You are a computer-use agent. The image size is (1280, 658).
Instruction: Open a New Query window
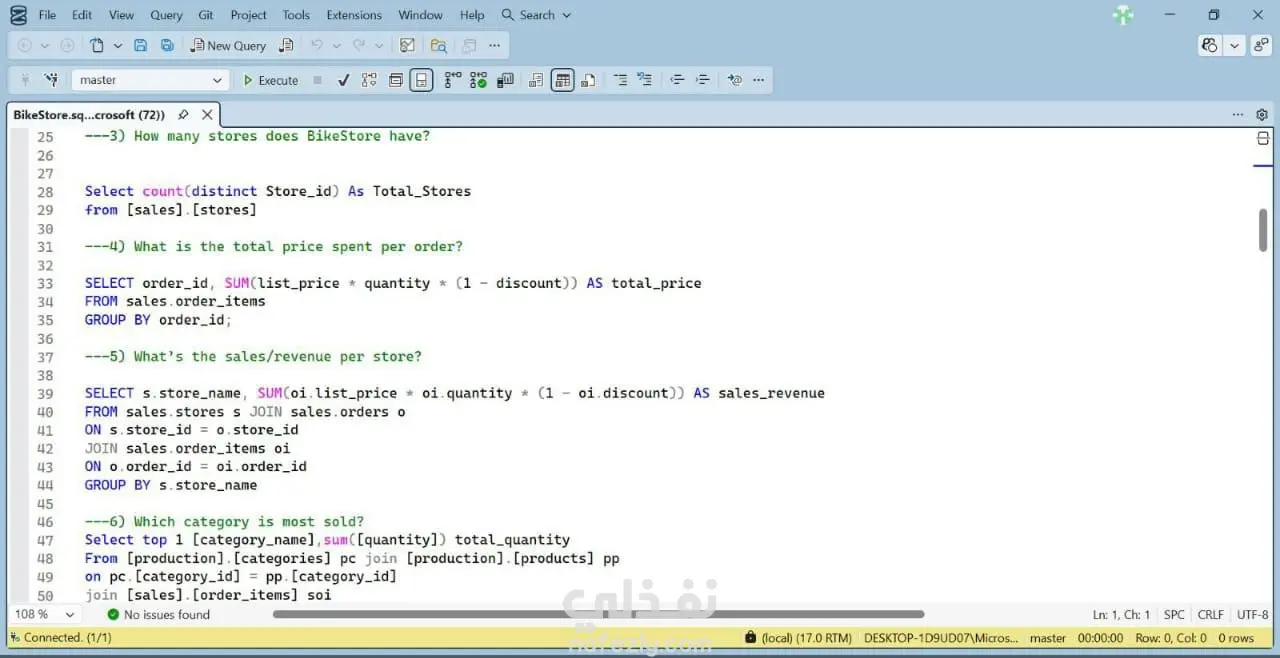tap(228, 45)
